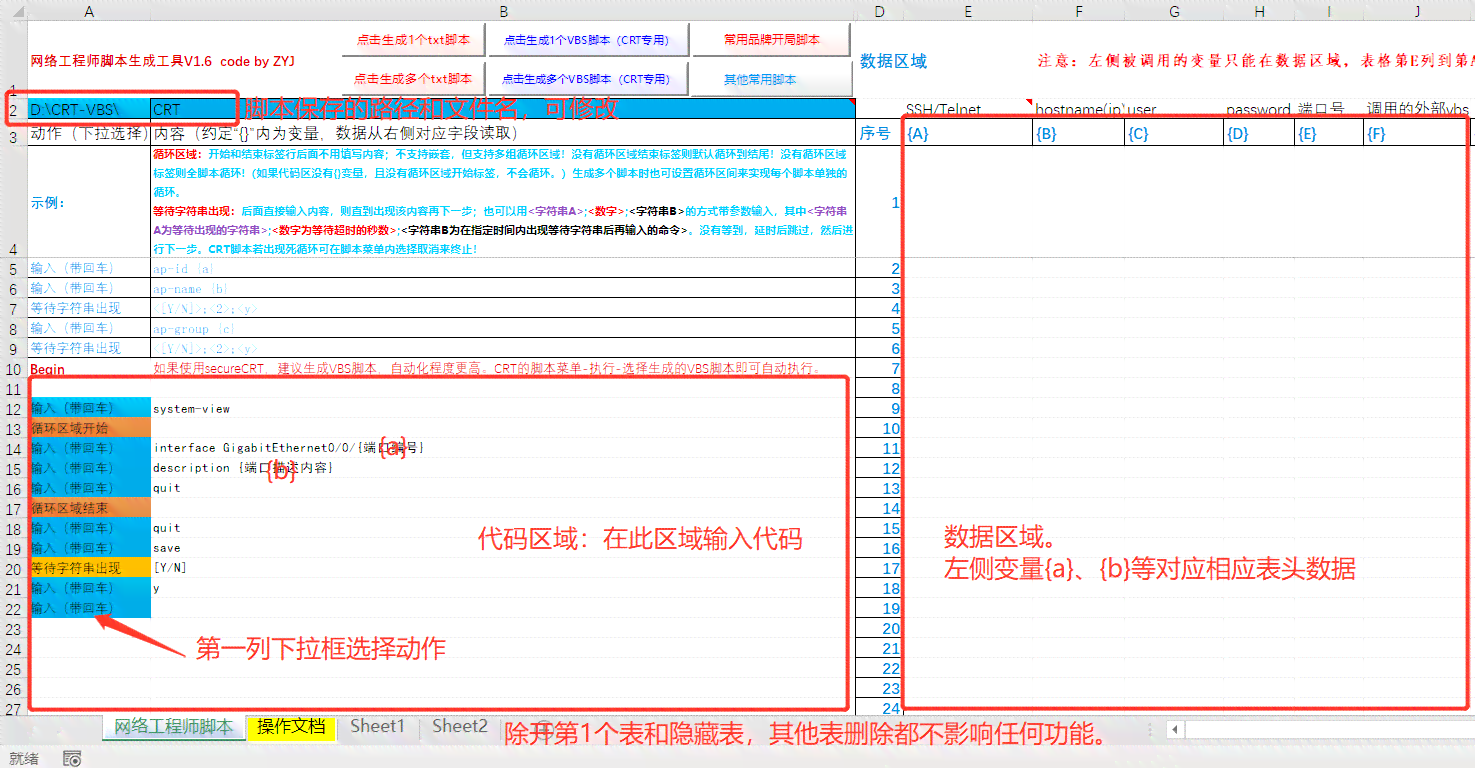Select the {D} variable header cell
This screenshot has width=1475, height=768.
pos(1259,133)
